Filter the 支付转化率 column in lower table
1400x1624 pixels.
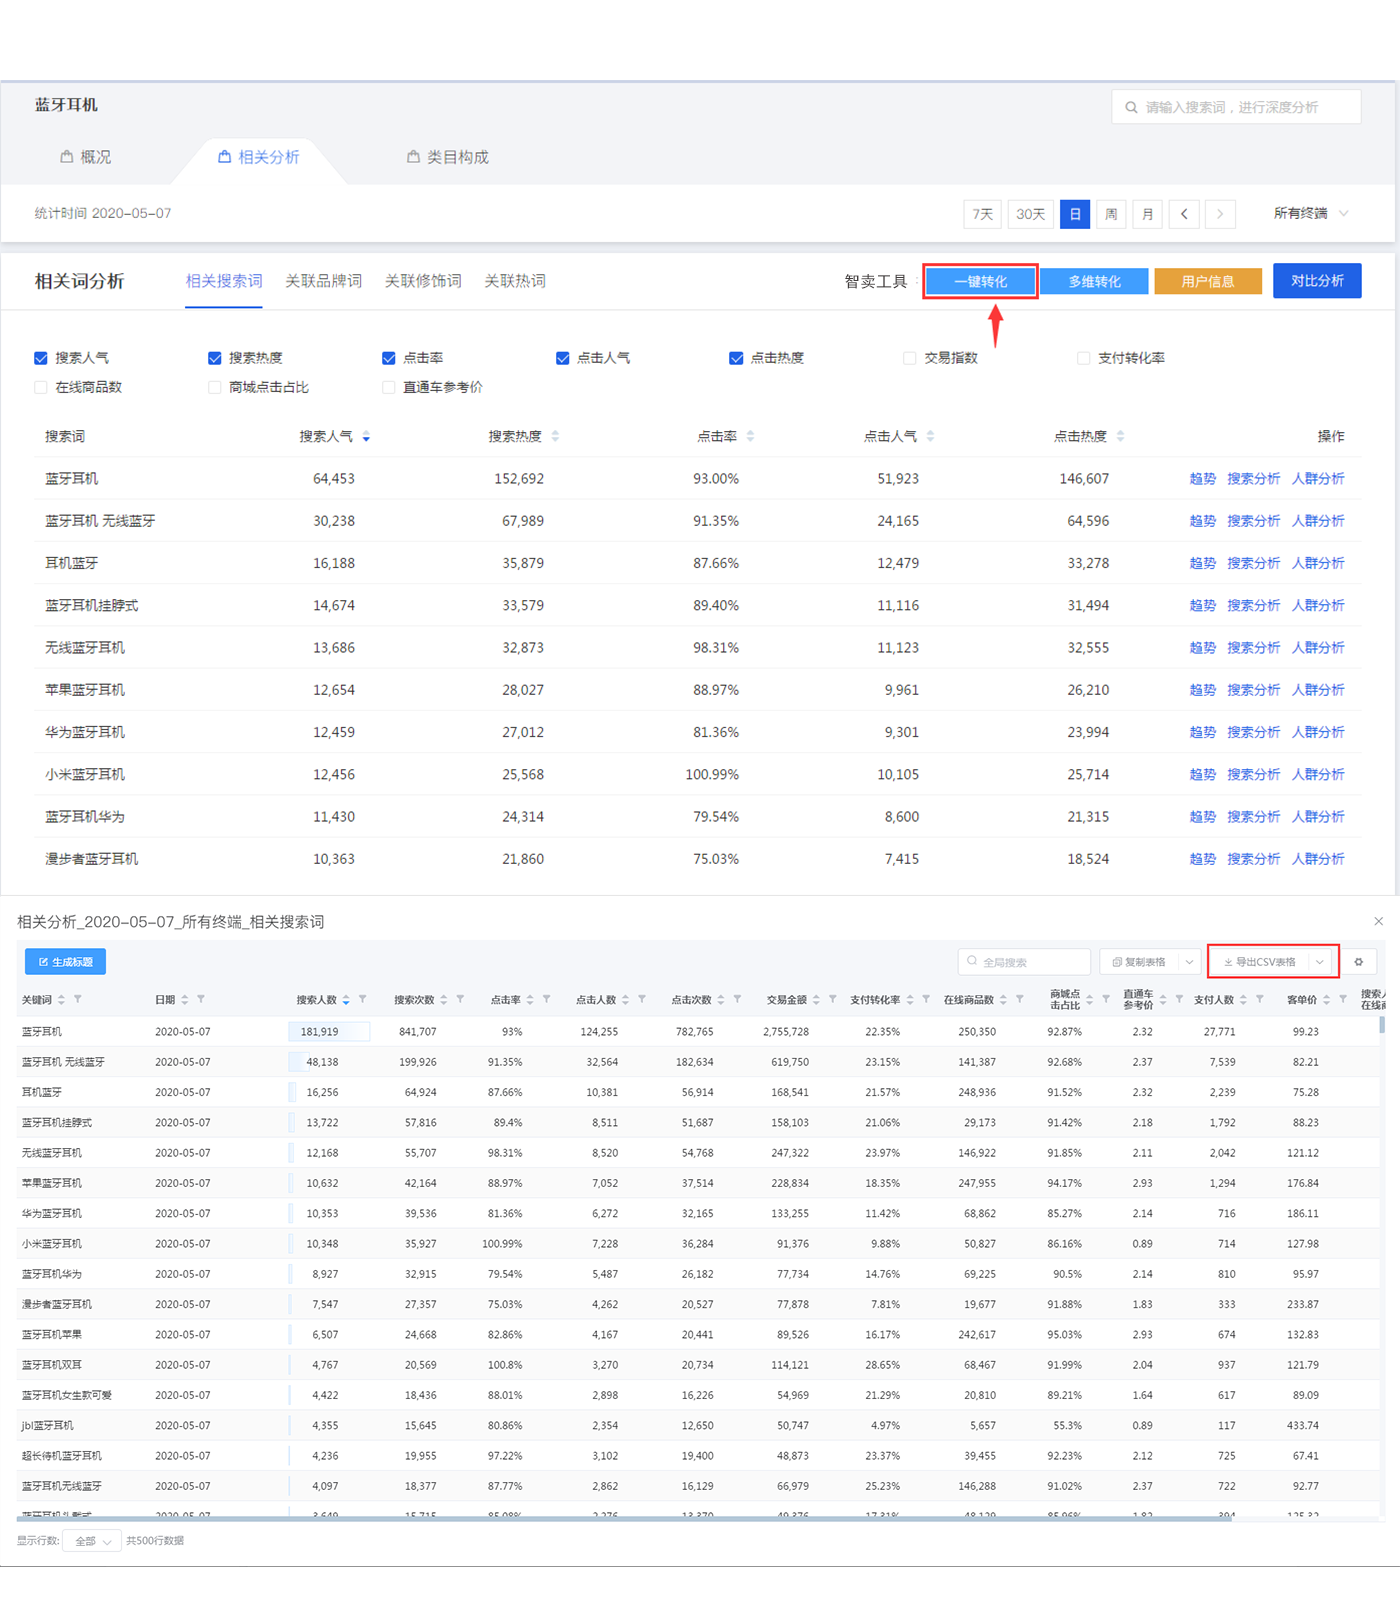tap(926, 999)
